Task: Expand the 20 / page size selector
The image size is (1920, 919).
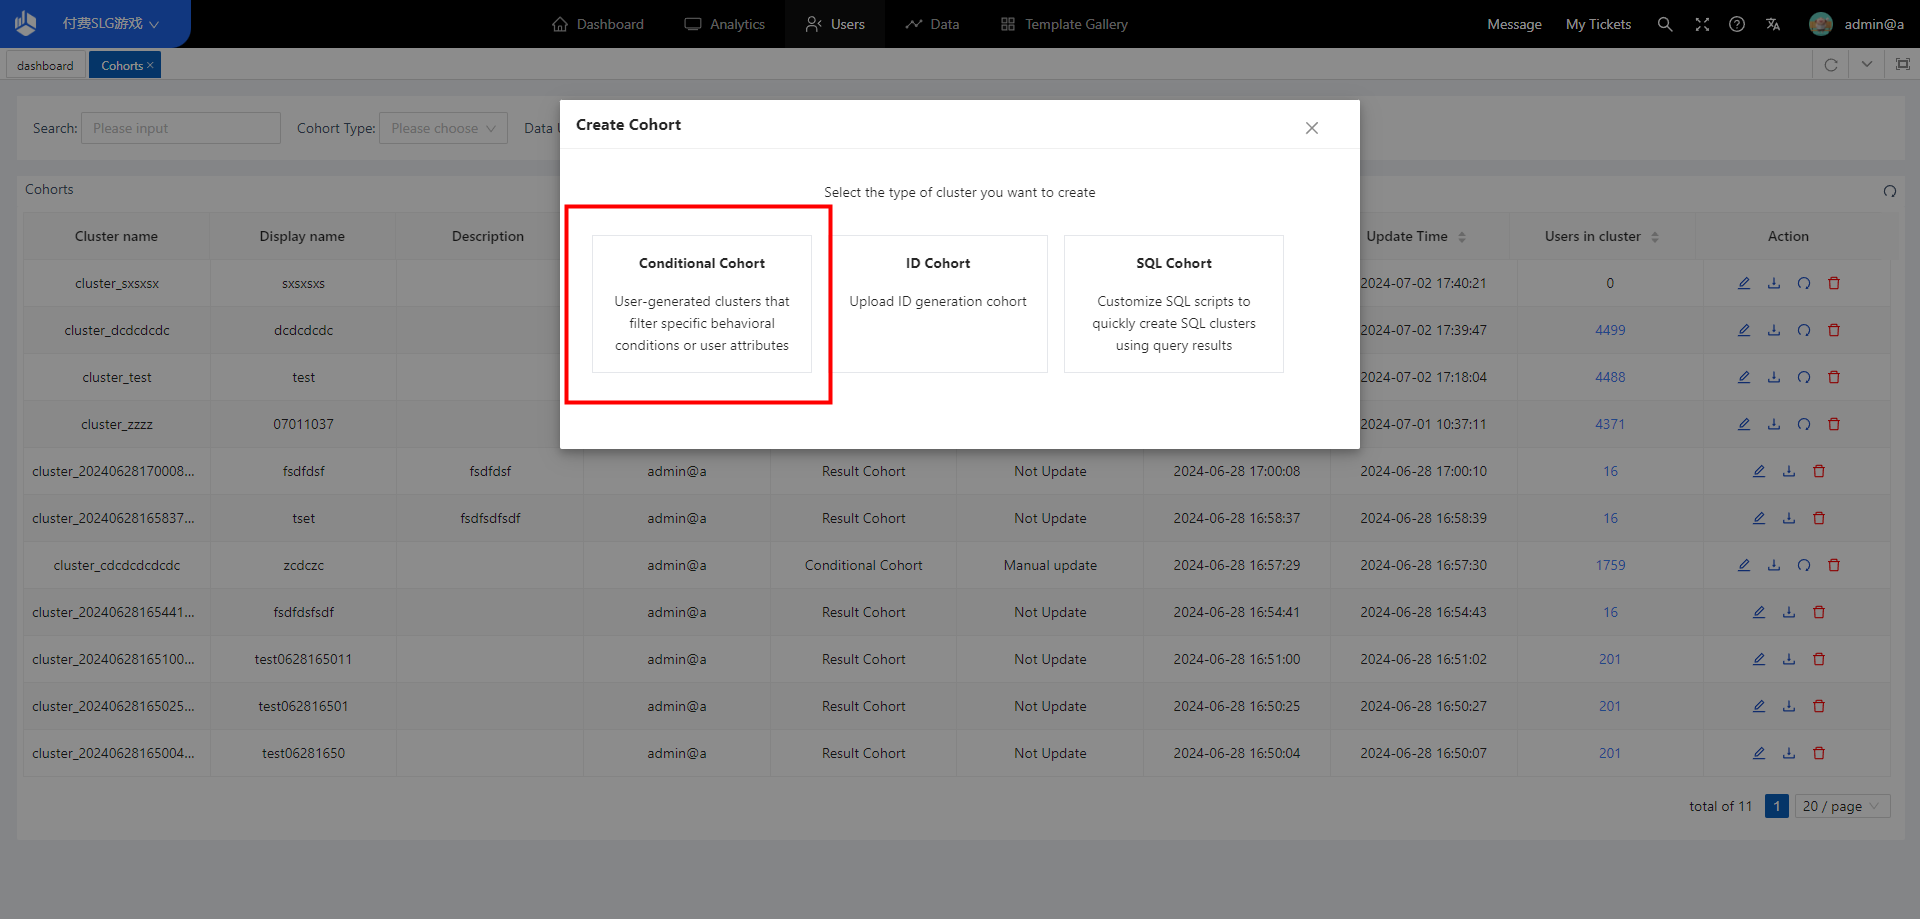Action: 1842,806
